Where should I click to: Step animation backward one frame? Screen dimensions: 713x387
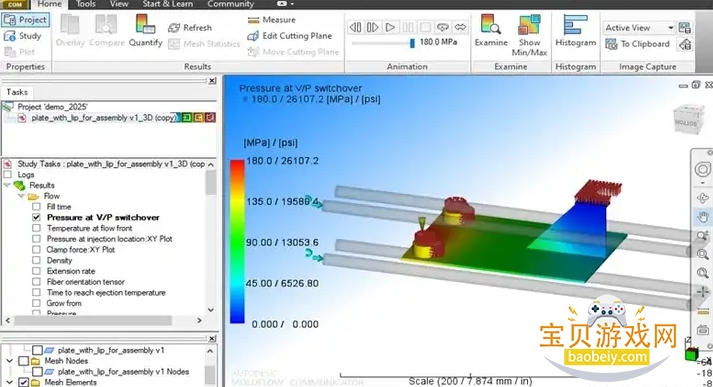click(x=355, y=28)
